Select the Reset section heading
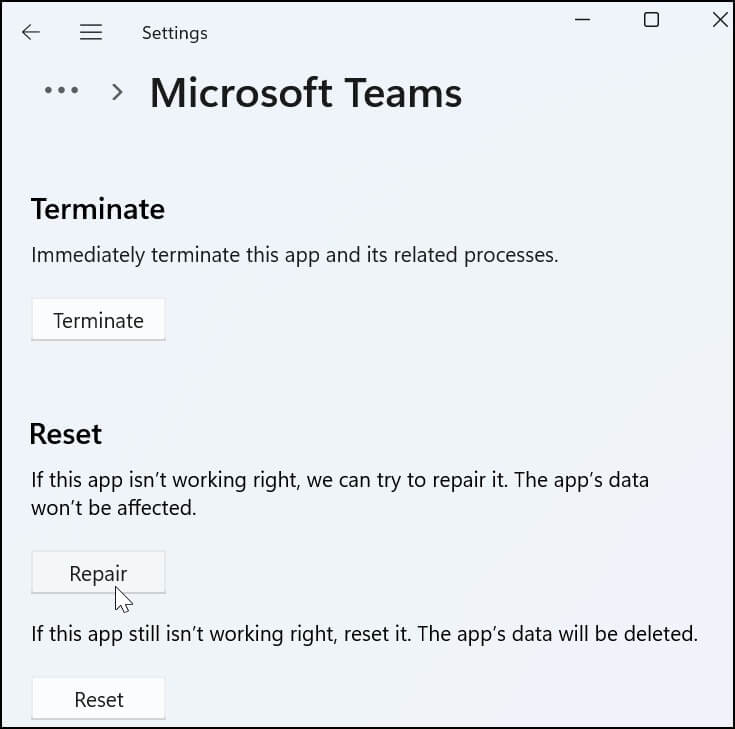The height and width of the screenshot is (729, 735). point(66,434)
